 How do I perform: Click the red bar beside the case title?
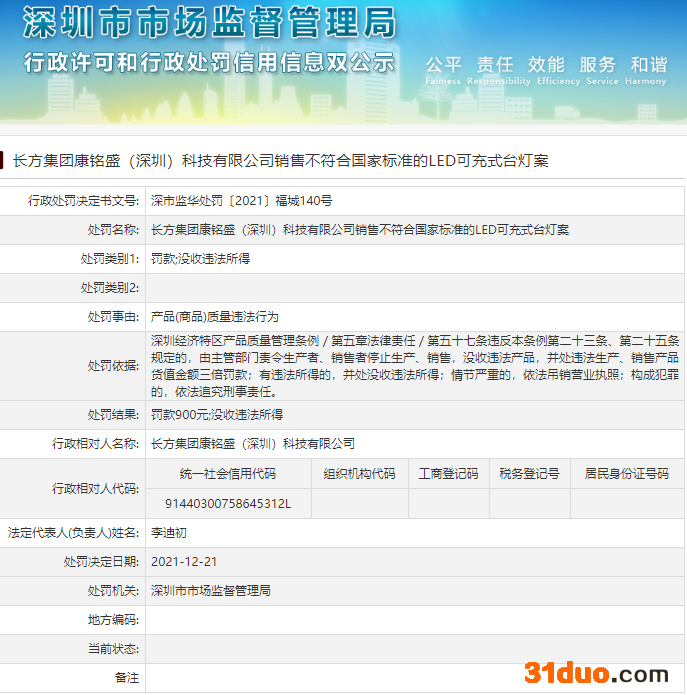[3, 160]
